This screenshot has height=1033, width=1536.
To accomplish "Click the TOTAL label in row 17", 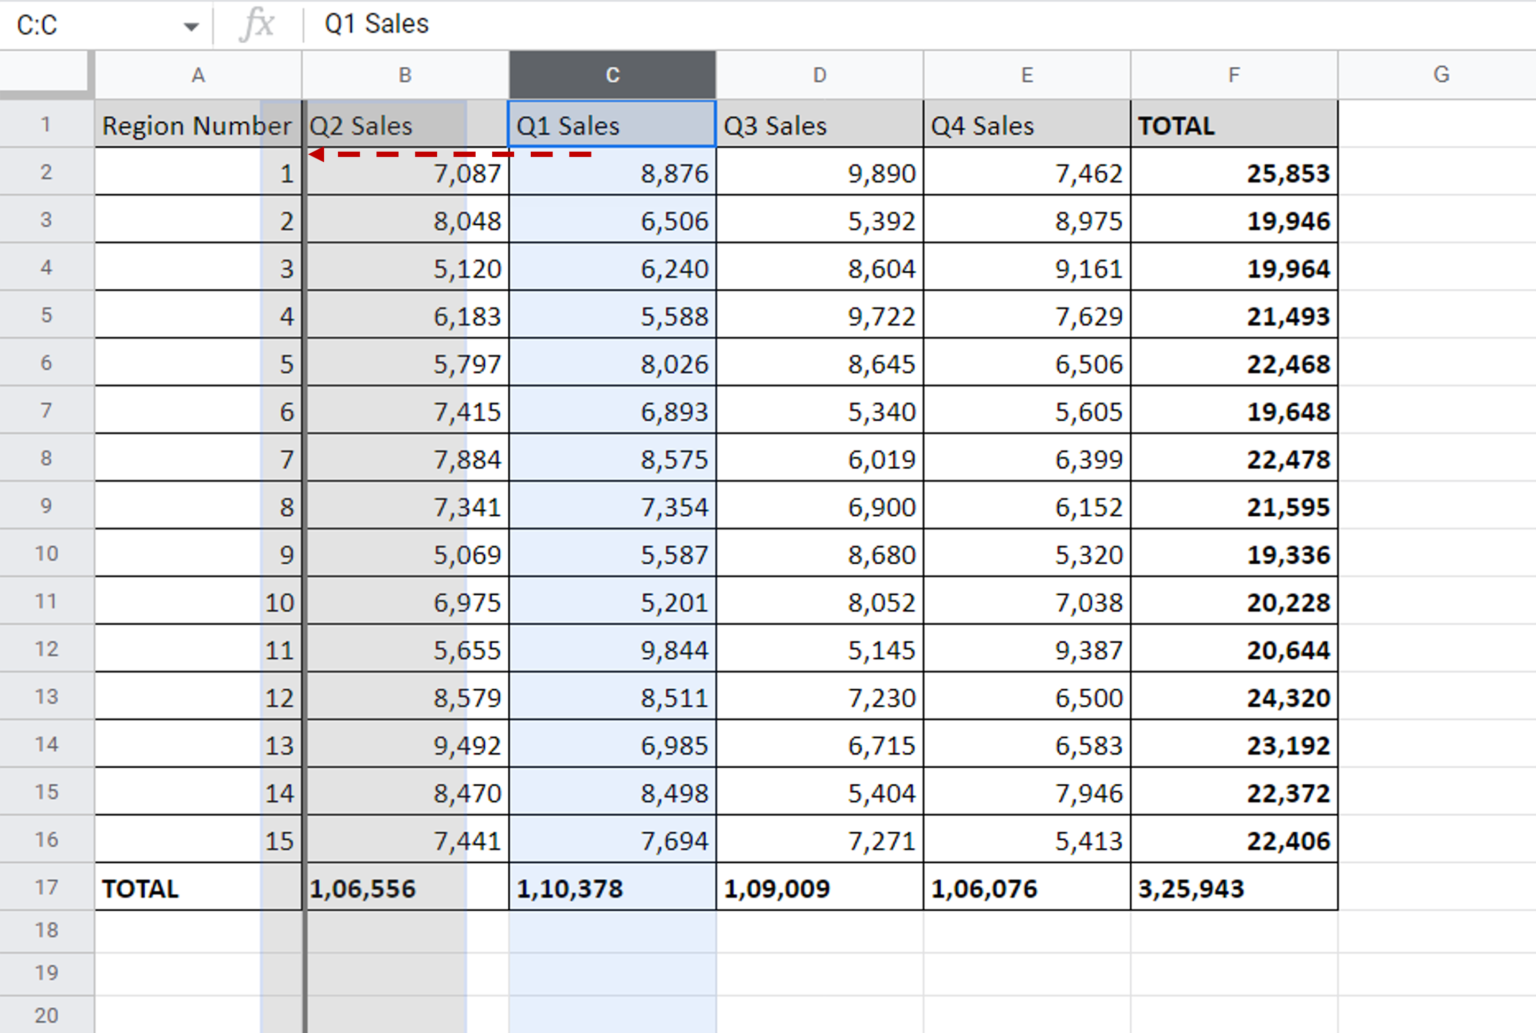I will (198, 887).
